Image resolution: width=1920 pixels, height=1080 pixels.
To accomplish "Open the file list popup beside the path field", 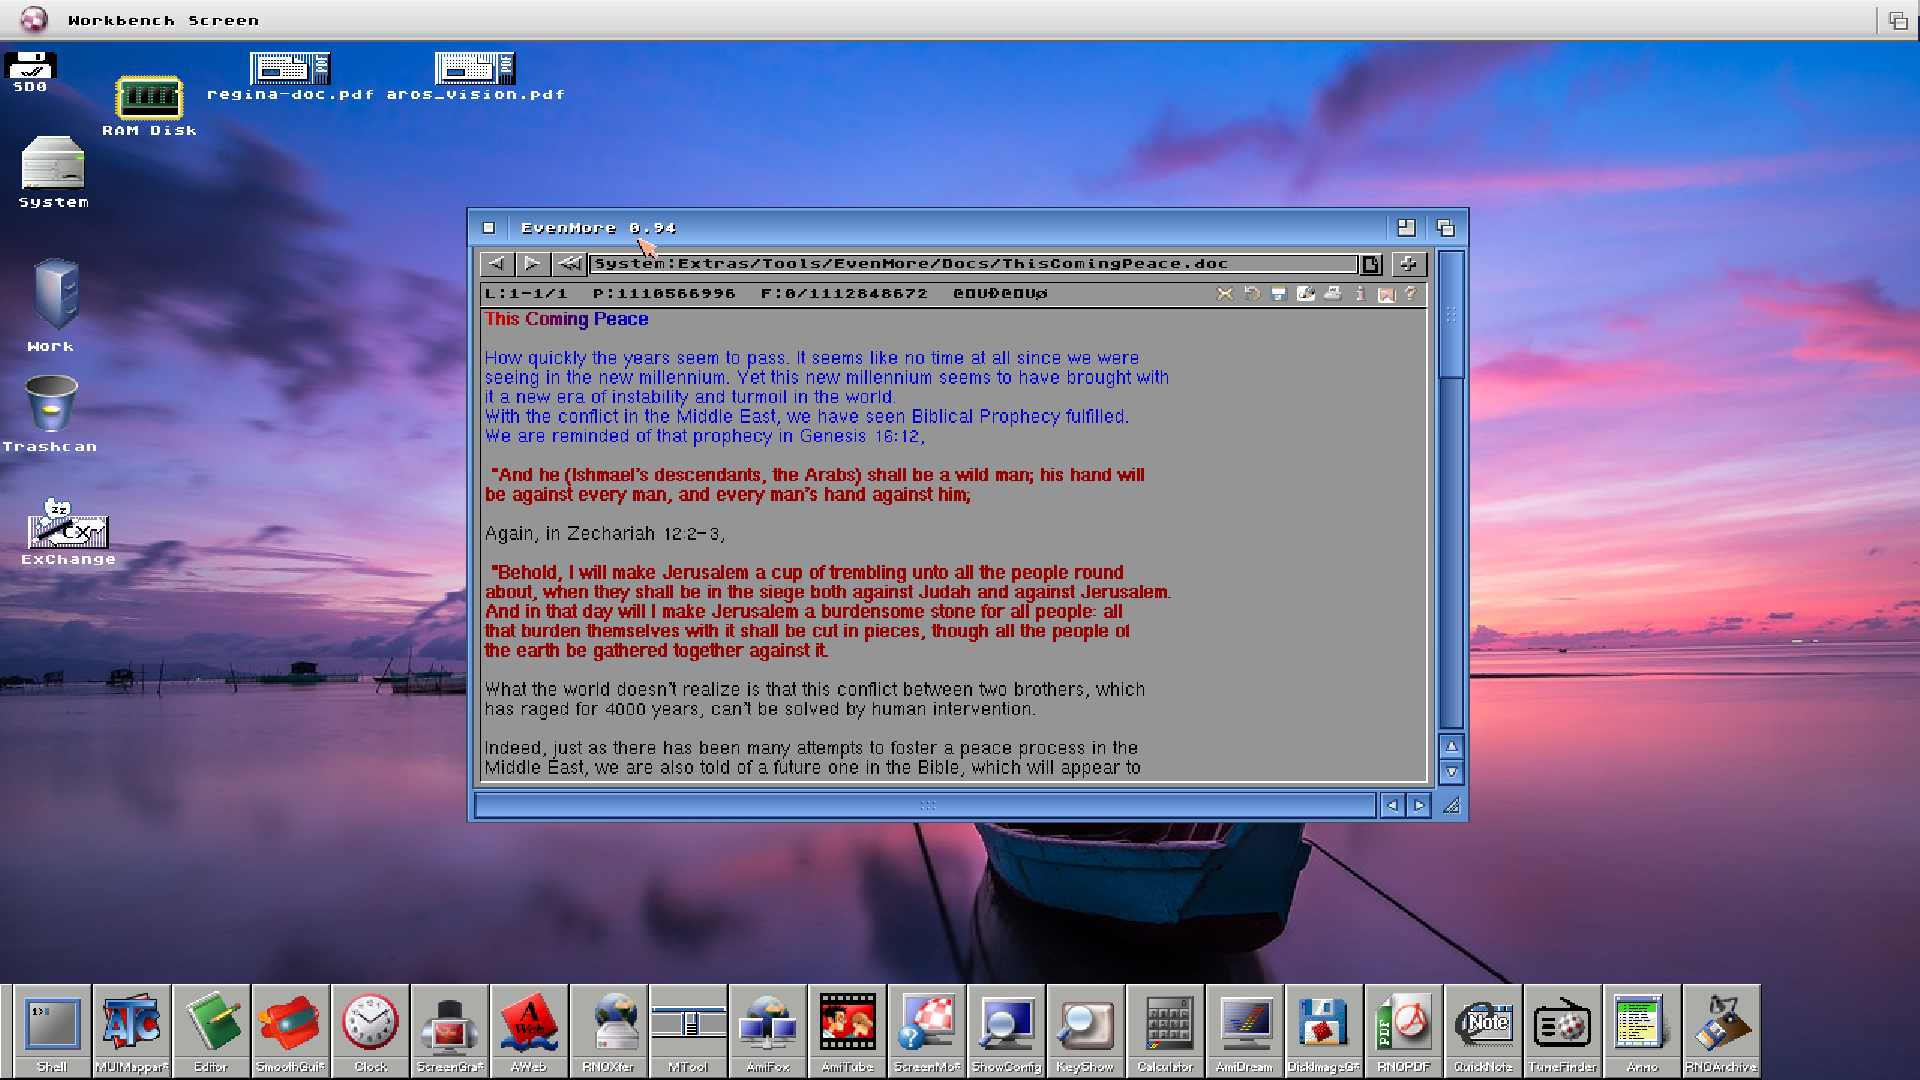I will 1371,263.
